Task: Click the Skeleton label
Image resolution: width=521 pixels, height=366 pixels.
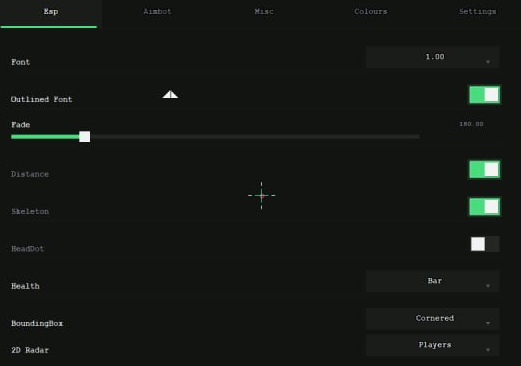Action: (30, 212)
